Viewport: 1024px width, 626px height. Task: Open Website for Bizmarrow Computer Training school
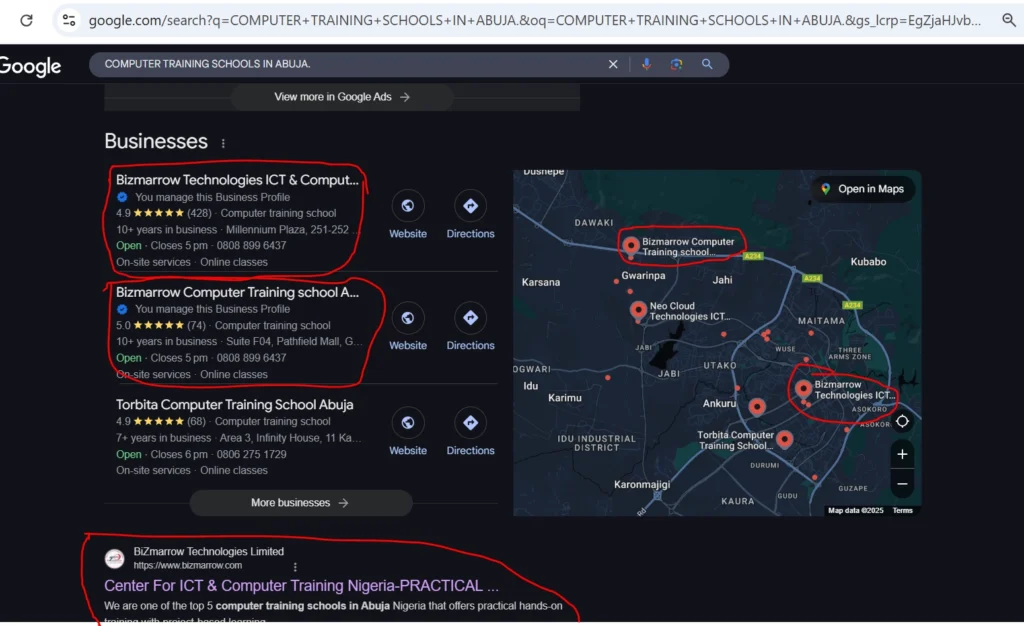point(408,327)
